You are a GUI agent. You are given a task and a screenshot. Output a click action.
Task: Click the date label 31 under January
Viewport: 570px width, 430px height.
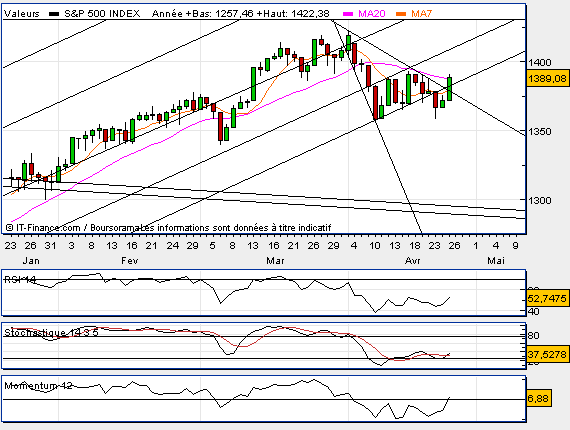tap(51, 246)
